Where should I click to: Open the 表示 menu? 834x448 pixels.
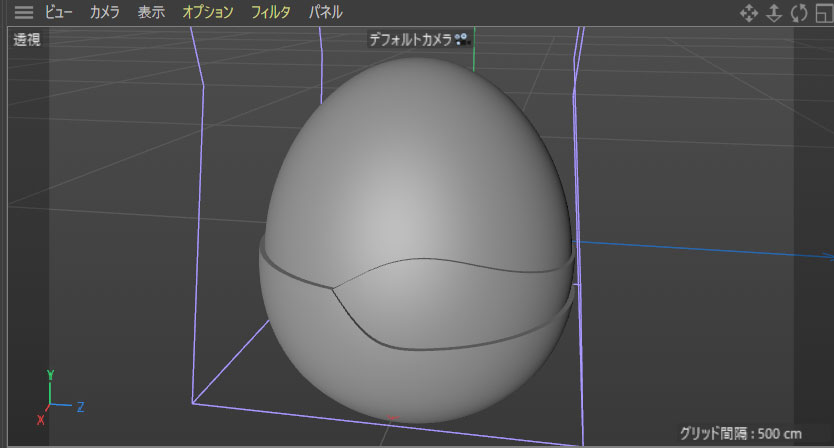[x=151, y=13]
